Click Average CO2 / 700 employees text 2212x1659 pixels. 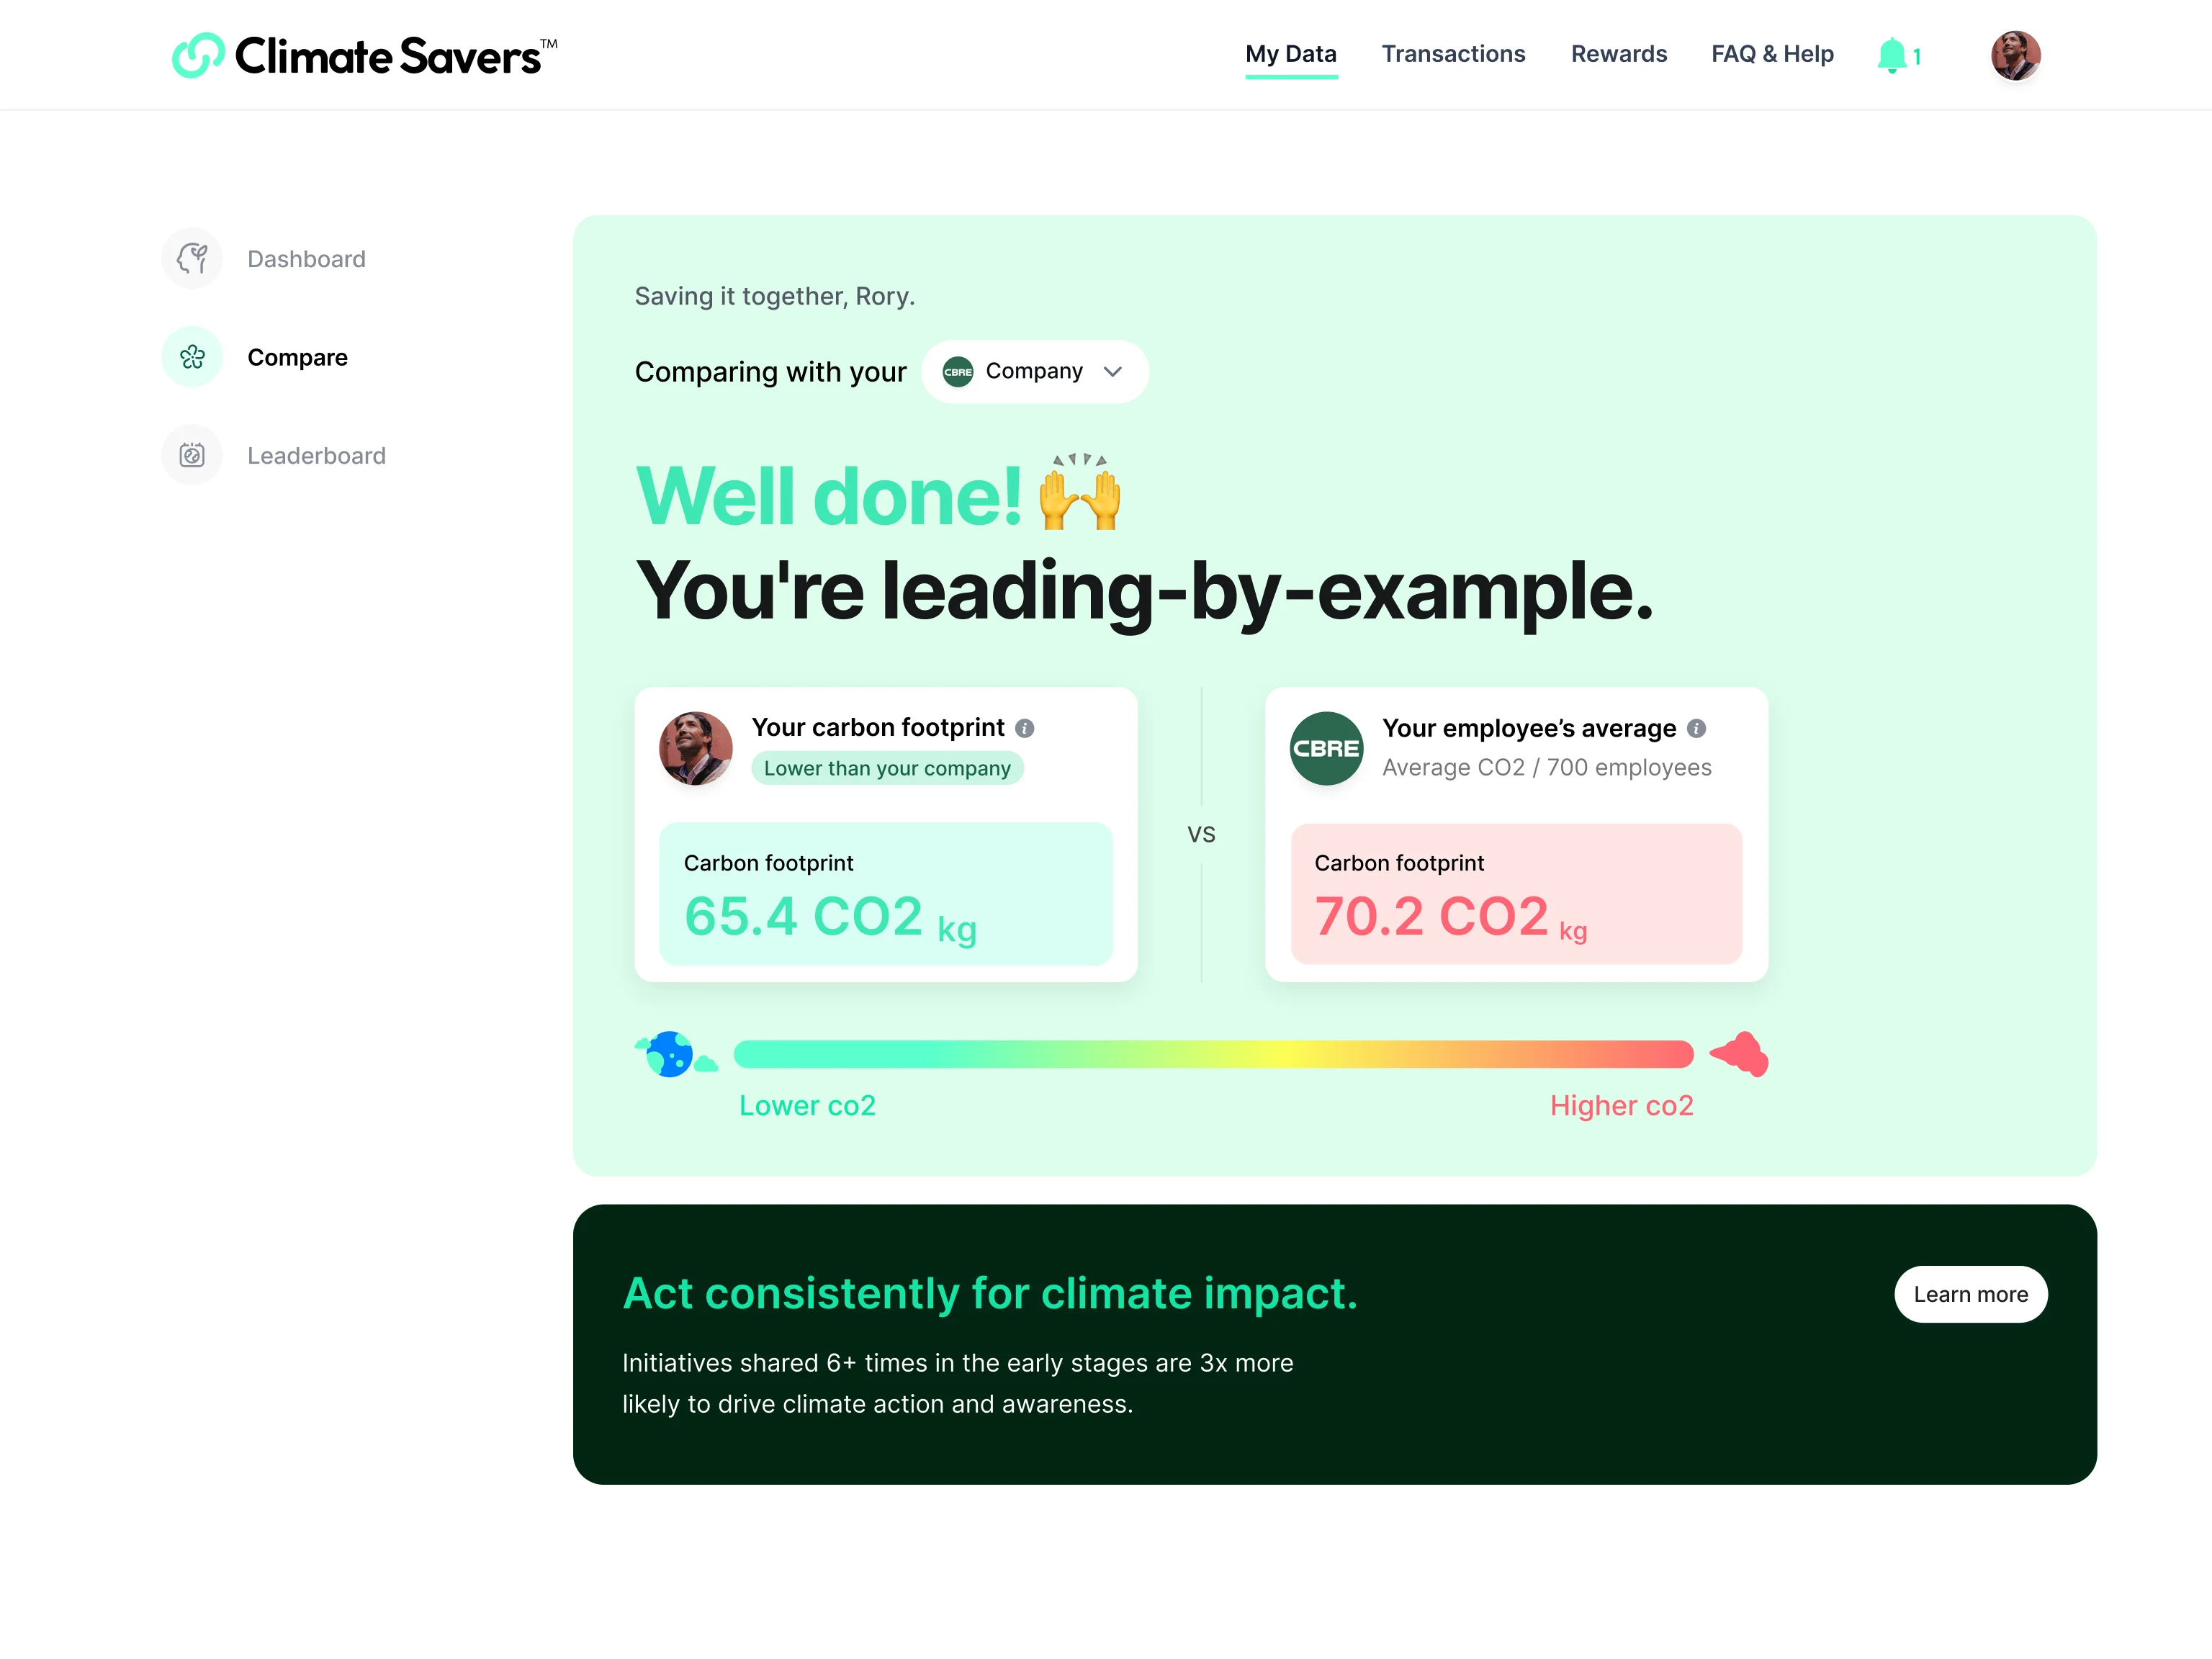[1547, 767]
